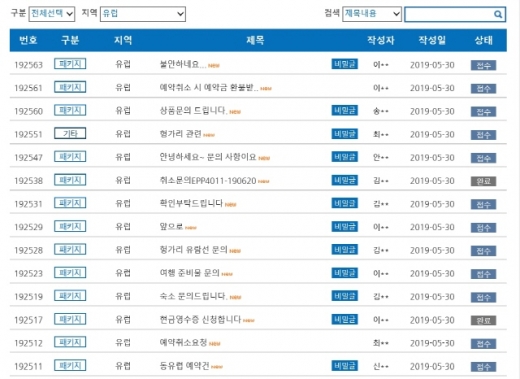This screenshot has height=379, width=520.
Task: Click 비밀글 badge in row 192519
Action: (345, 296)
